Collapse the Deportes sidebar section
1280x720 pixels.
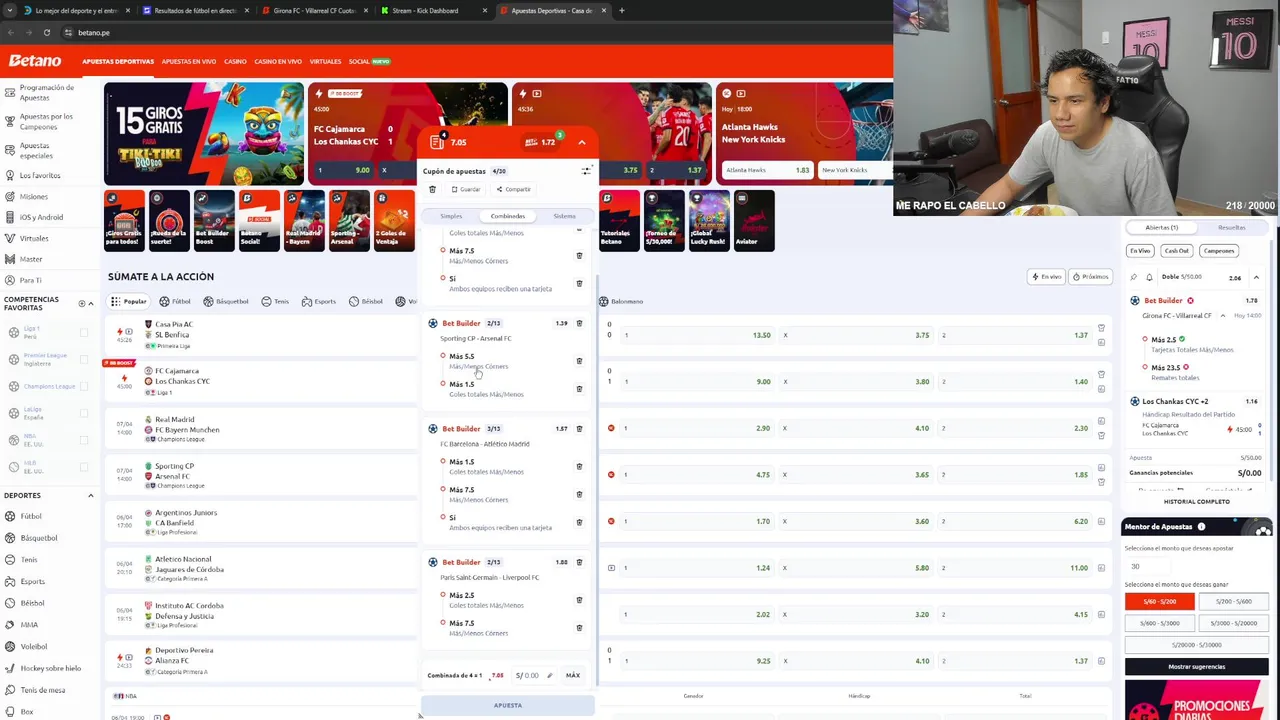[x=90, y=495]
